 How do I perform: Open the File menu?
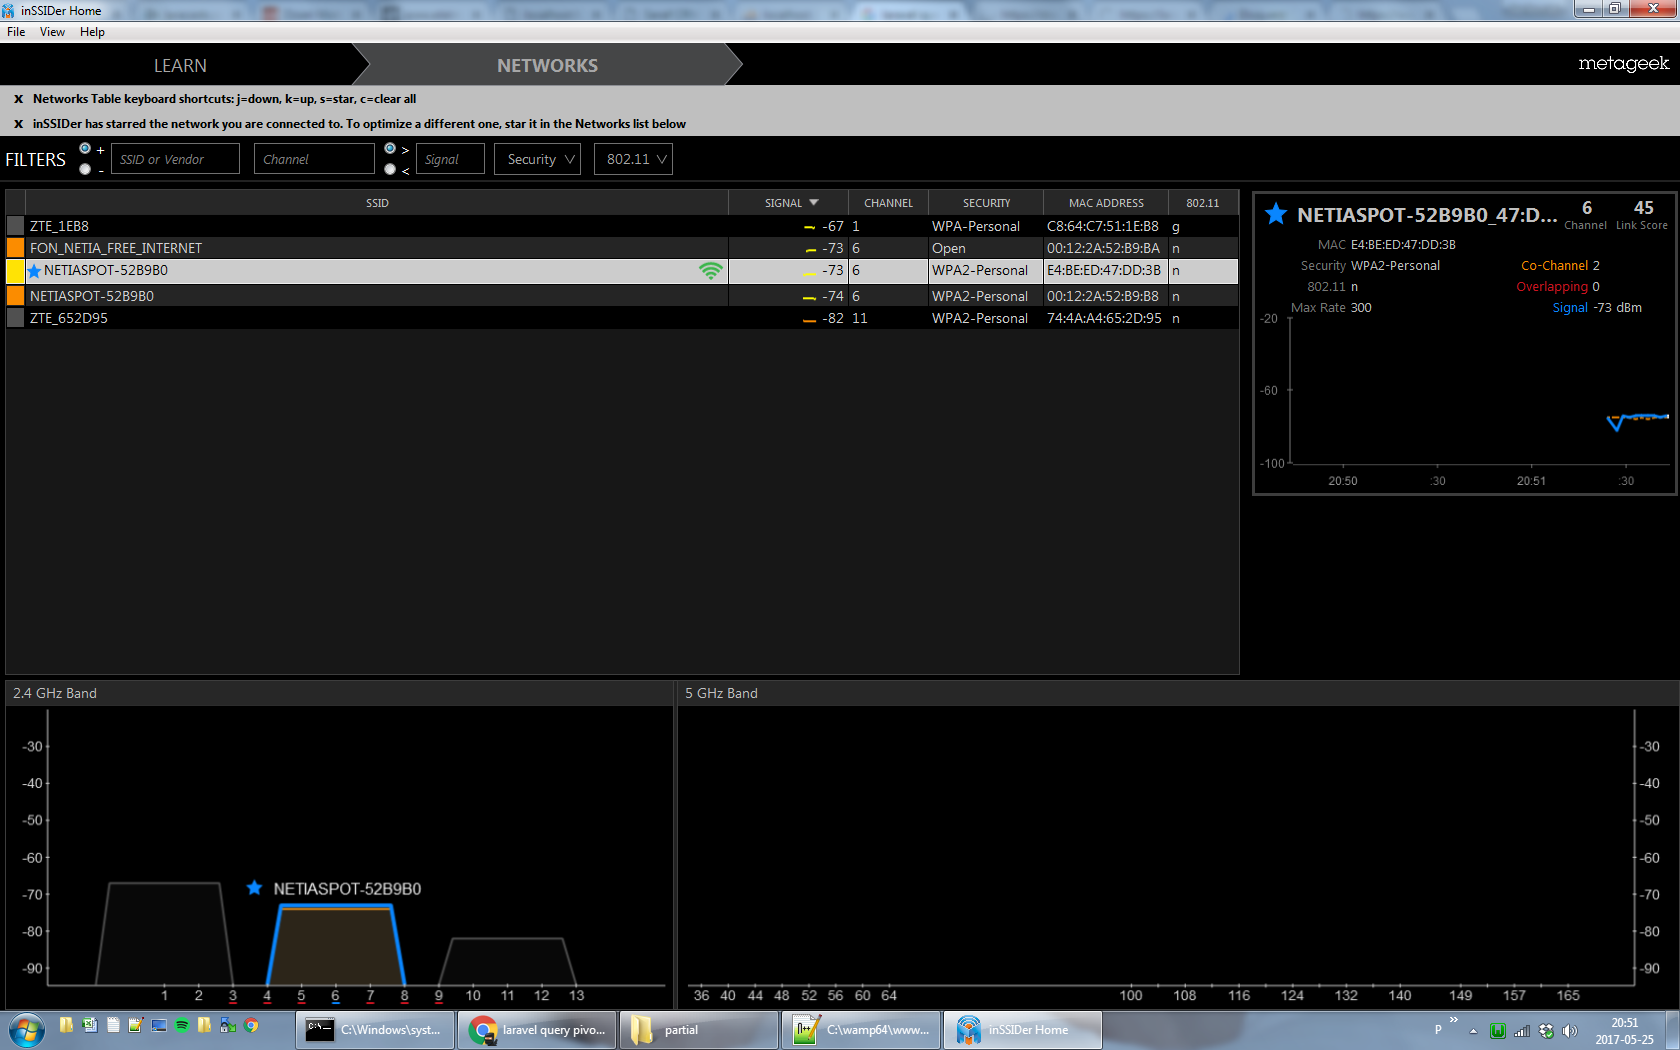[x=16, y=32]
